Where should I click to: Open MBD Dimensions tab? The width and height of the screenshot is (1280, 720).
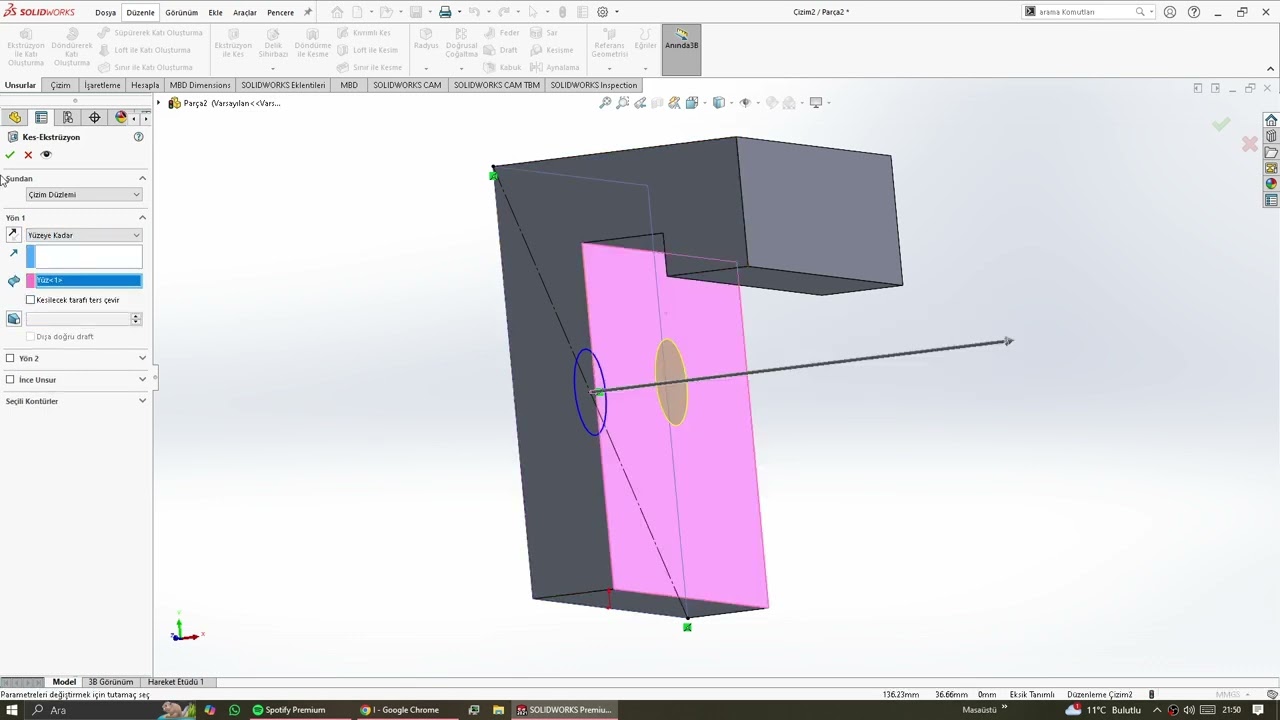[x=200, y=85]
